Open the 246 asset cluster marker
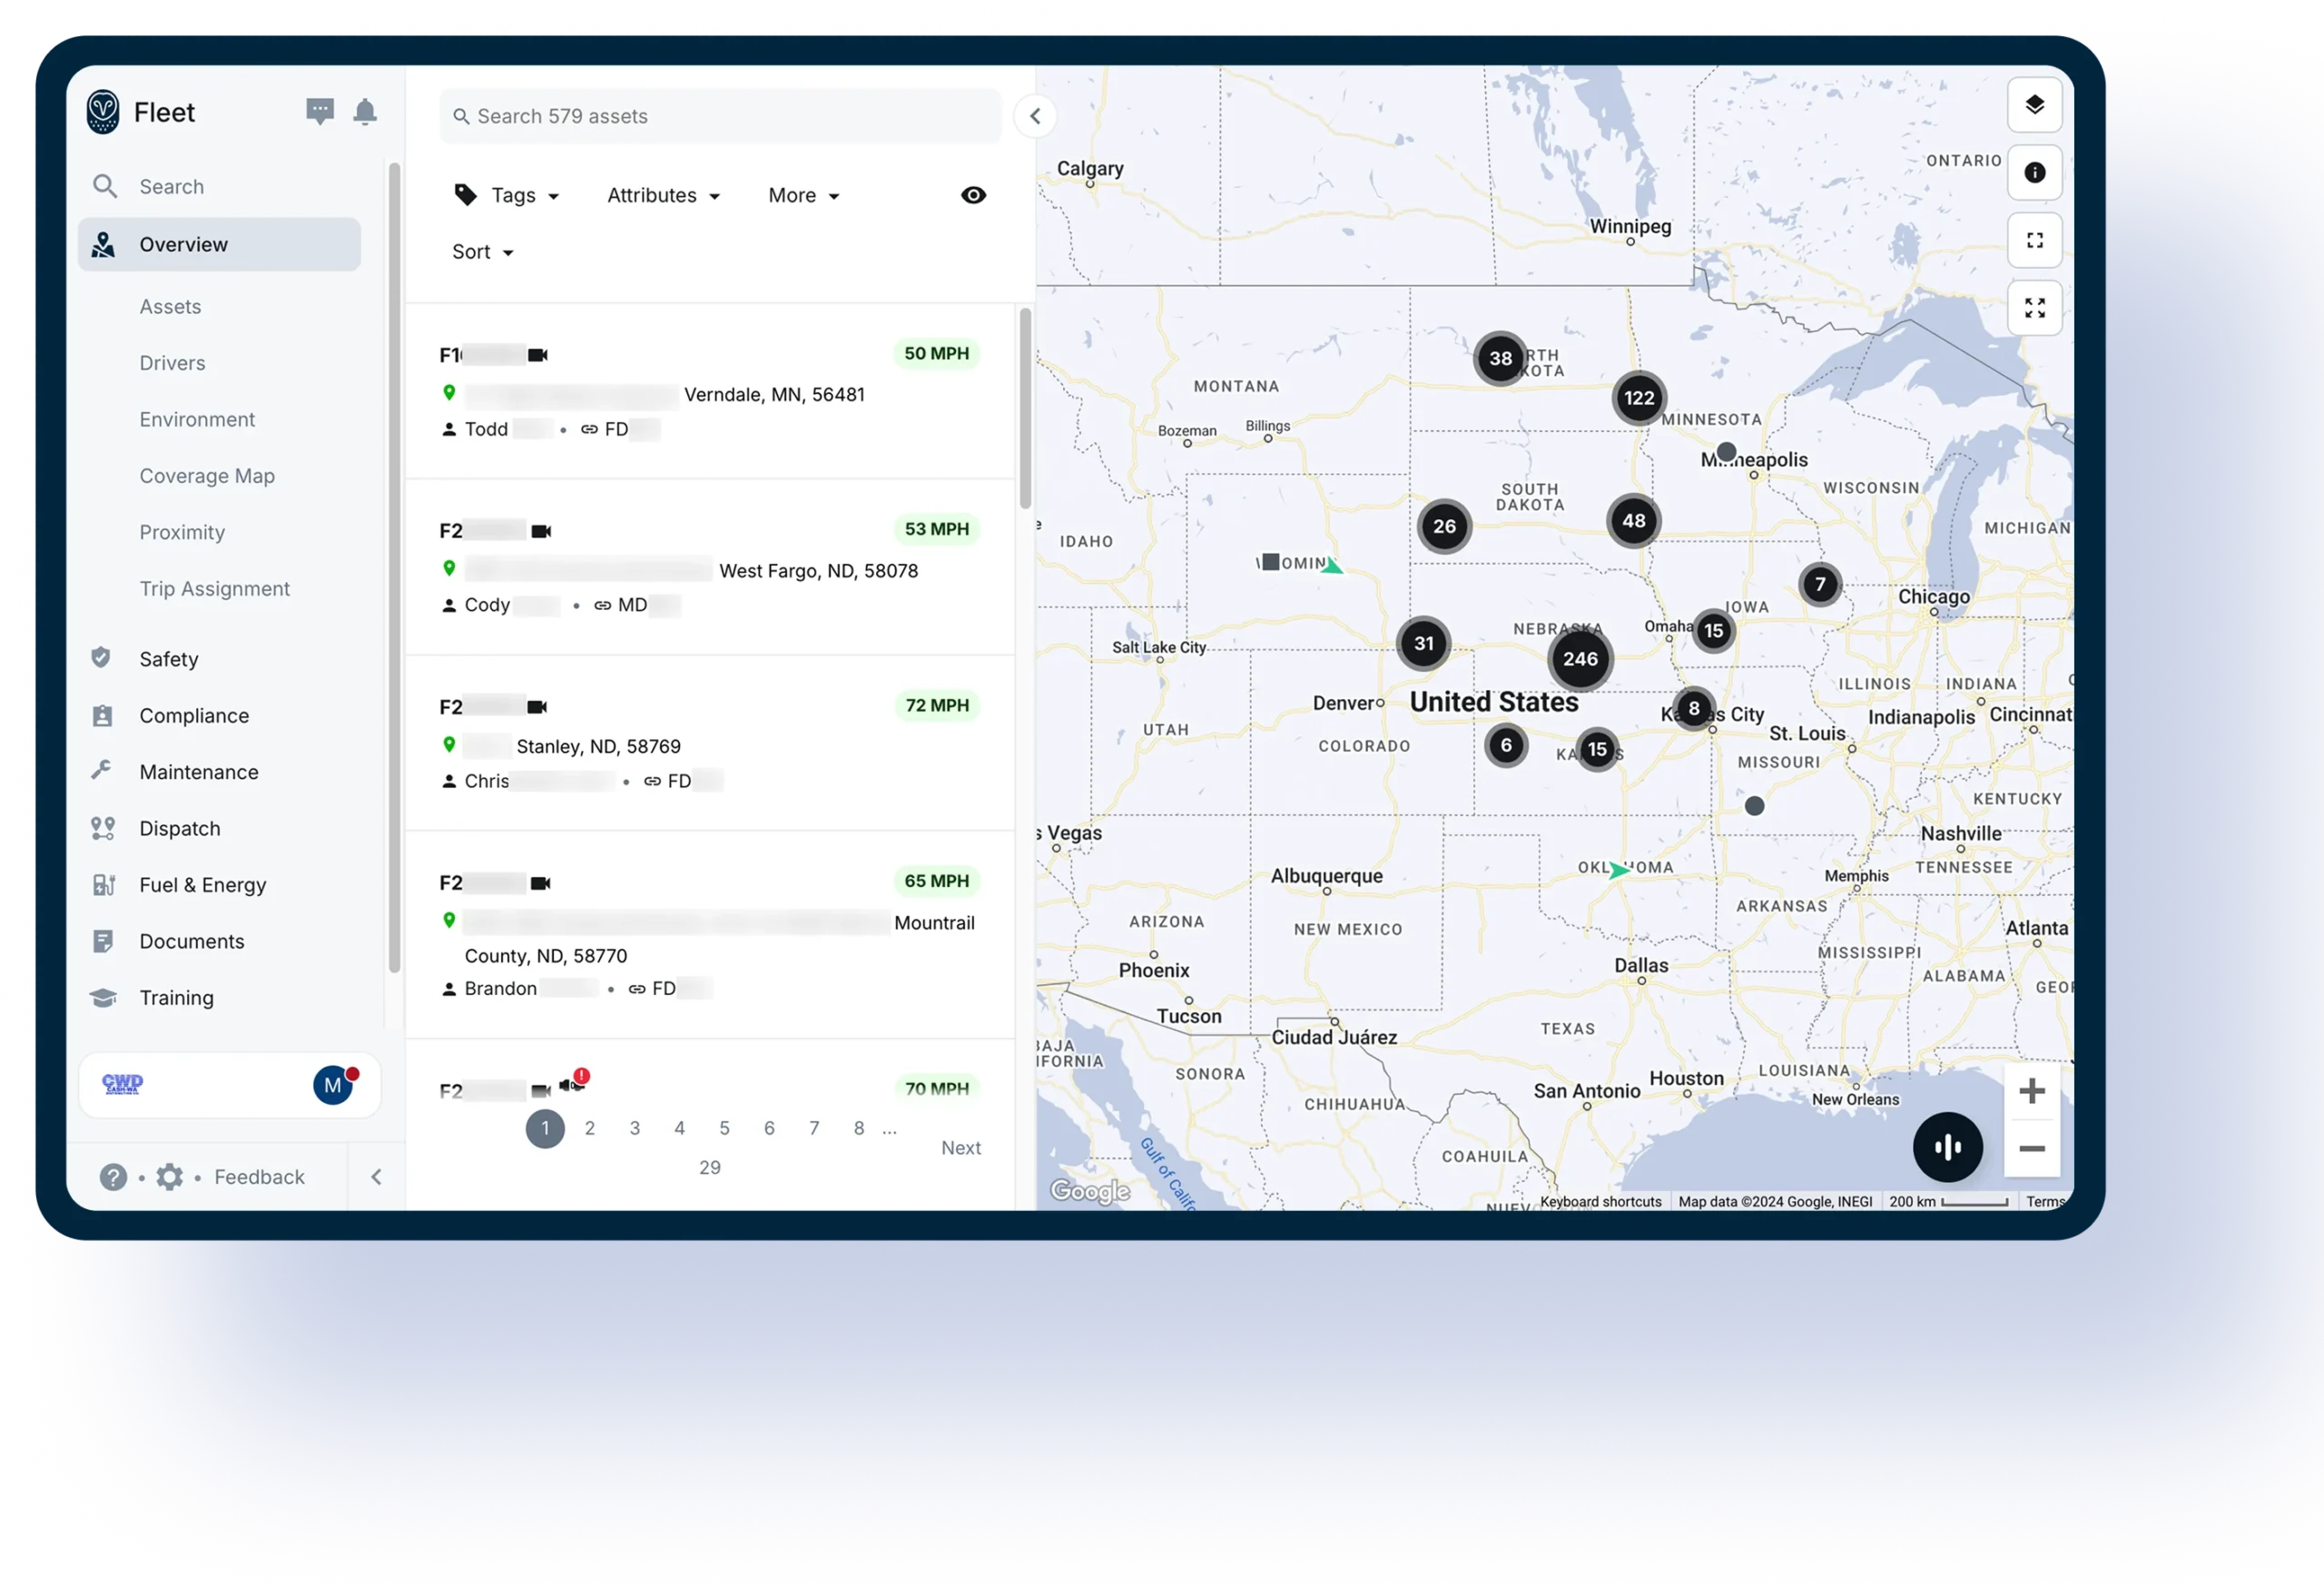The image size is (2324, 1586). (1580, 659)
